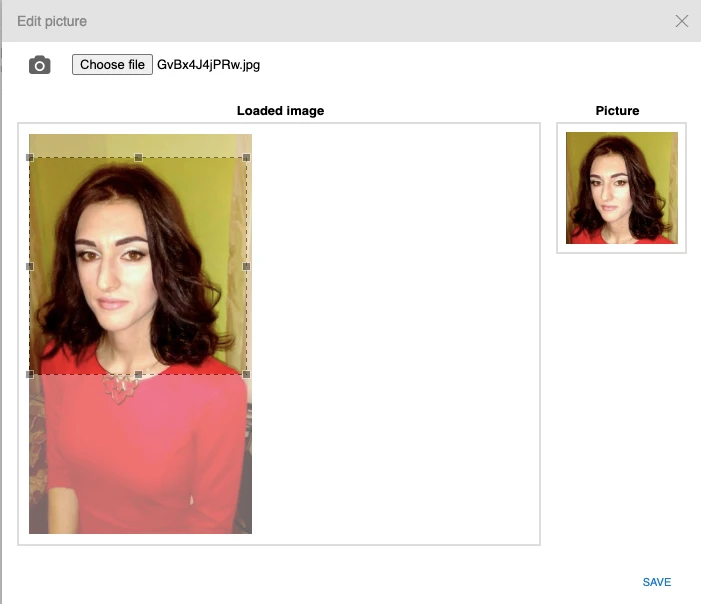Click the GvBx4J4jPRw.jpg file name

point(208,65)
